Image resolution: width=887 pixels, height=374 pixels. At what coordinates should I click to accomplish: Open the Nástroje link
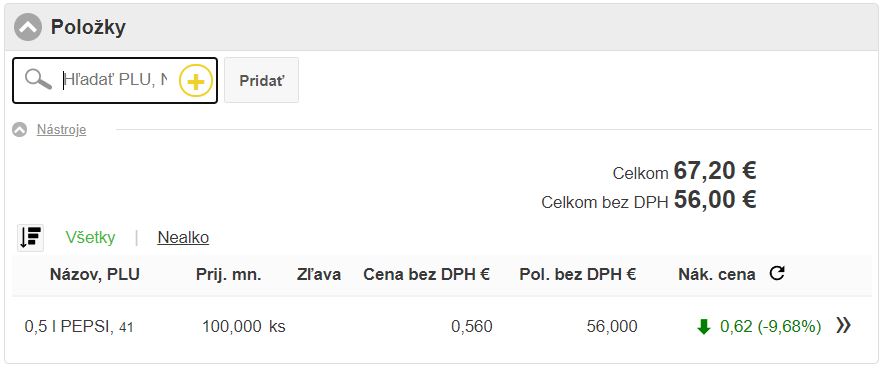tap(62, 130)
